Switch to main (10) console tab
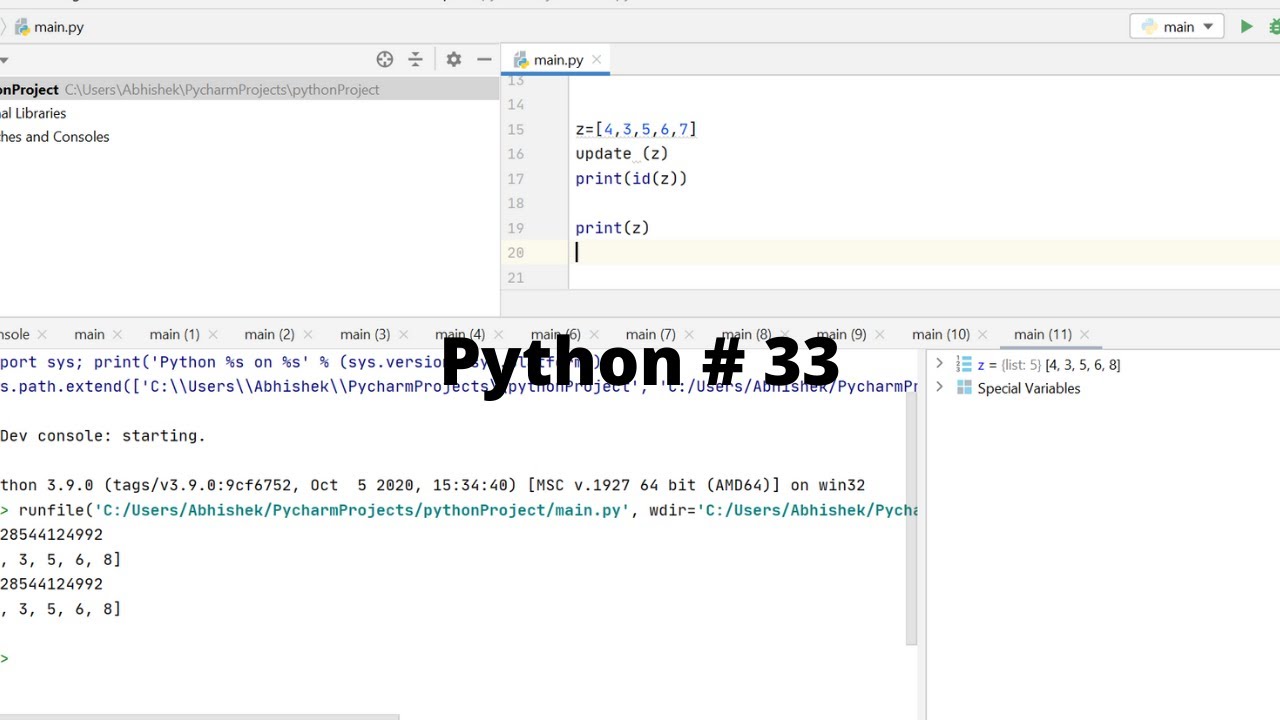This screenshot has width=1280, height=720. pos(941,334)
